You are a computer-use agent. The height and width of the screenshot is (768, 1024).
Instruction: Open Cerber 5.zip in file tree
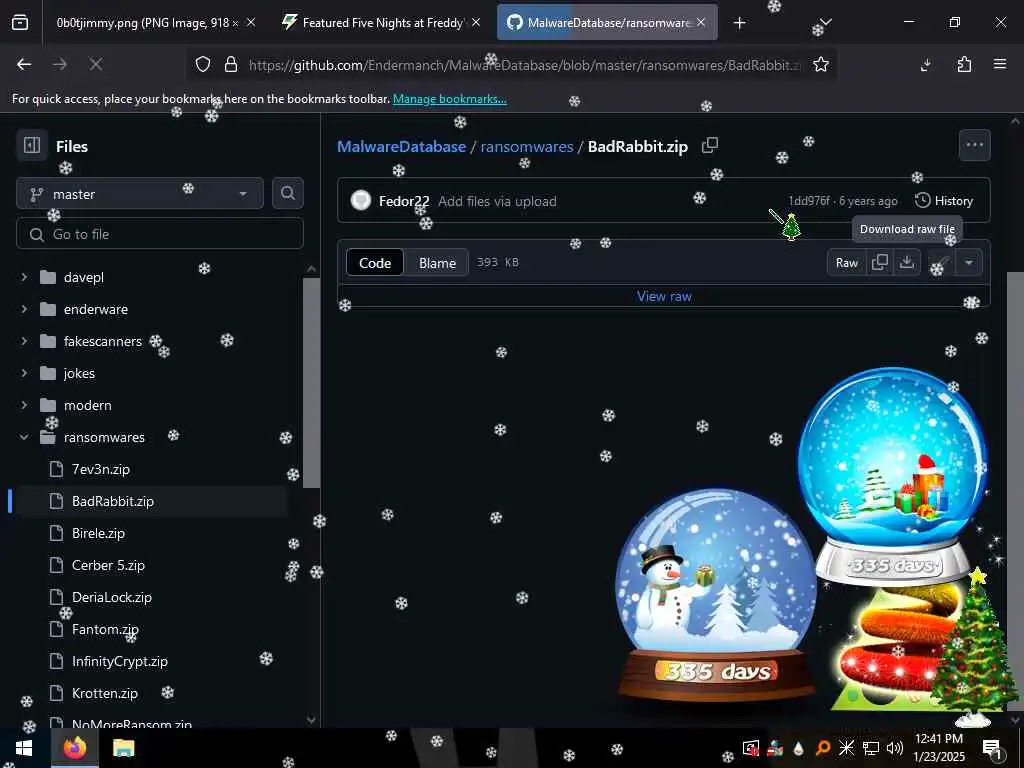[108, 565]
